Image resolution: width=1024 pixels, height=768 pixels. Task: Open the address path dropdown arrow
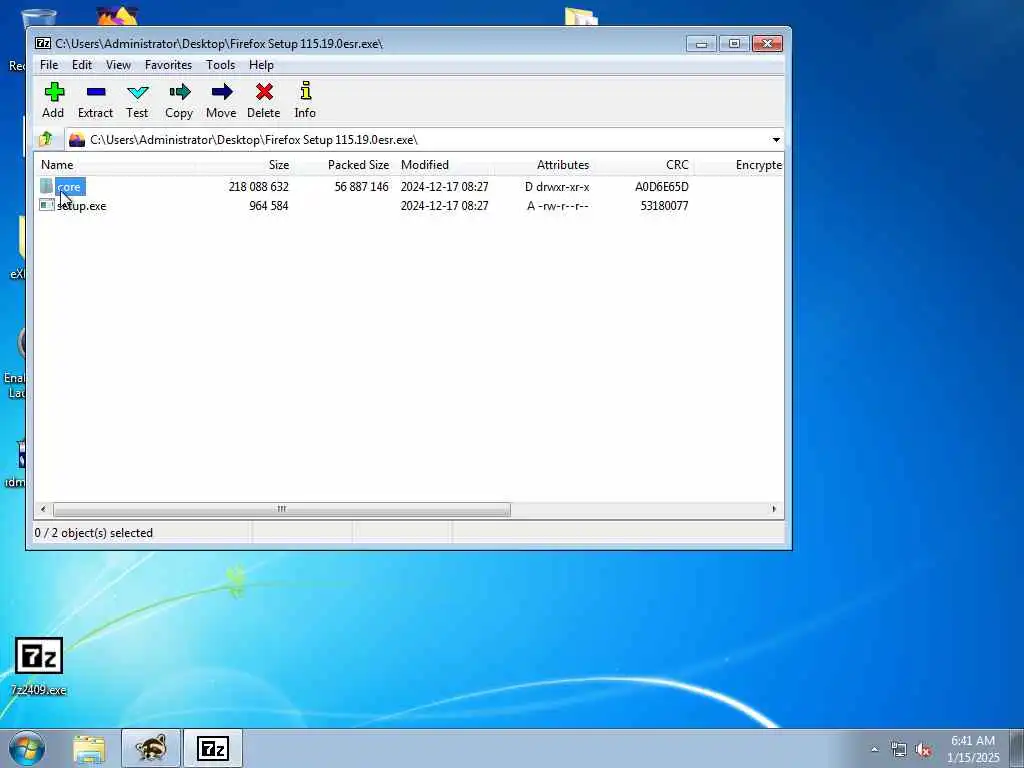776,140
